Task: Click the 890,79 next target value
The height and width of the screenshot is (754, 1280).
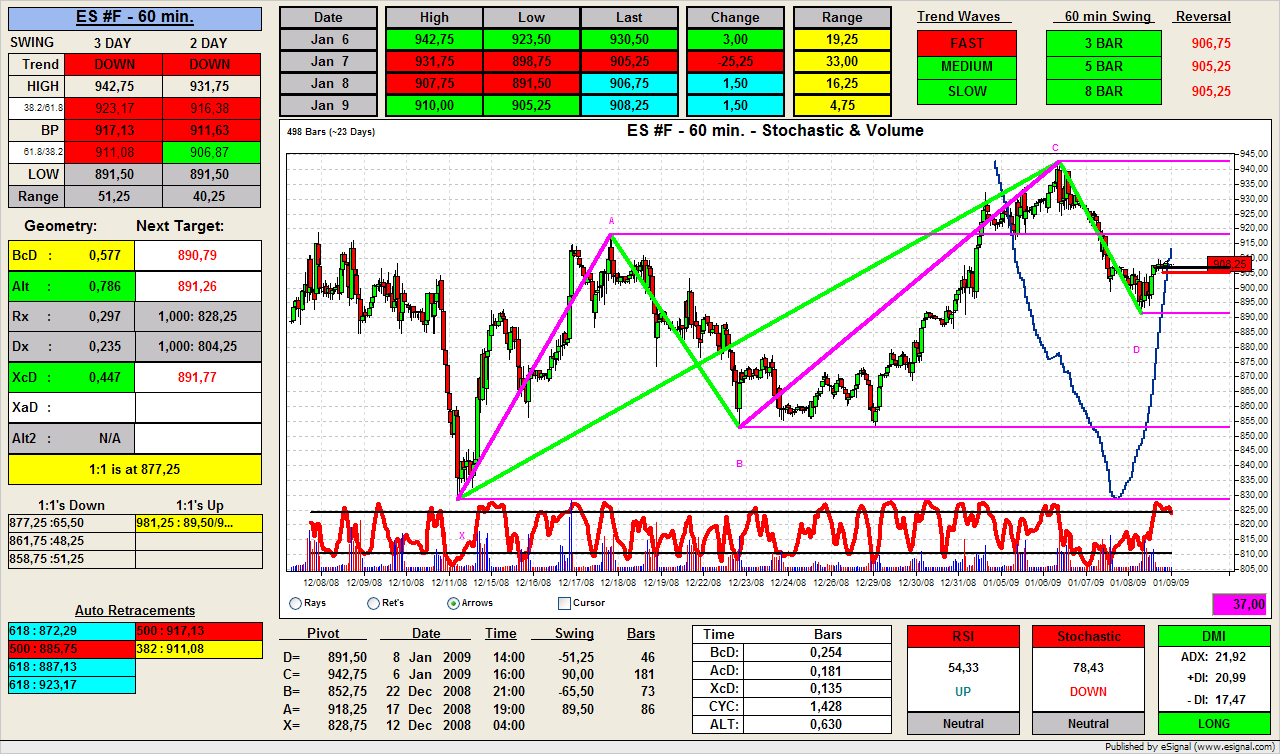Action: (x=198, y=255)
